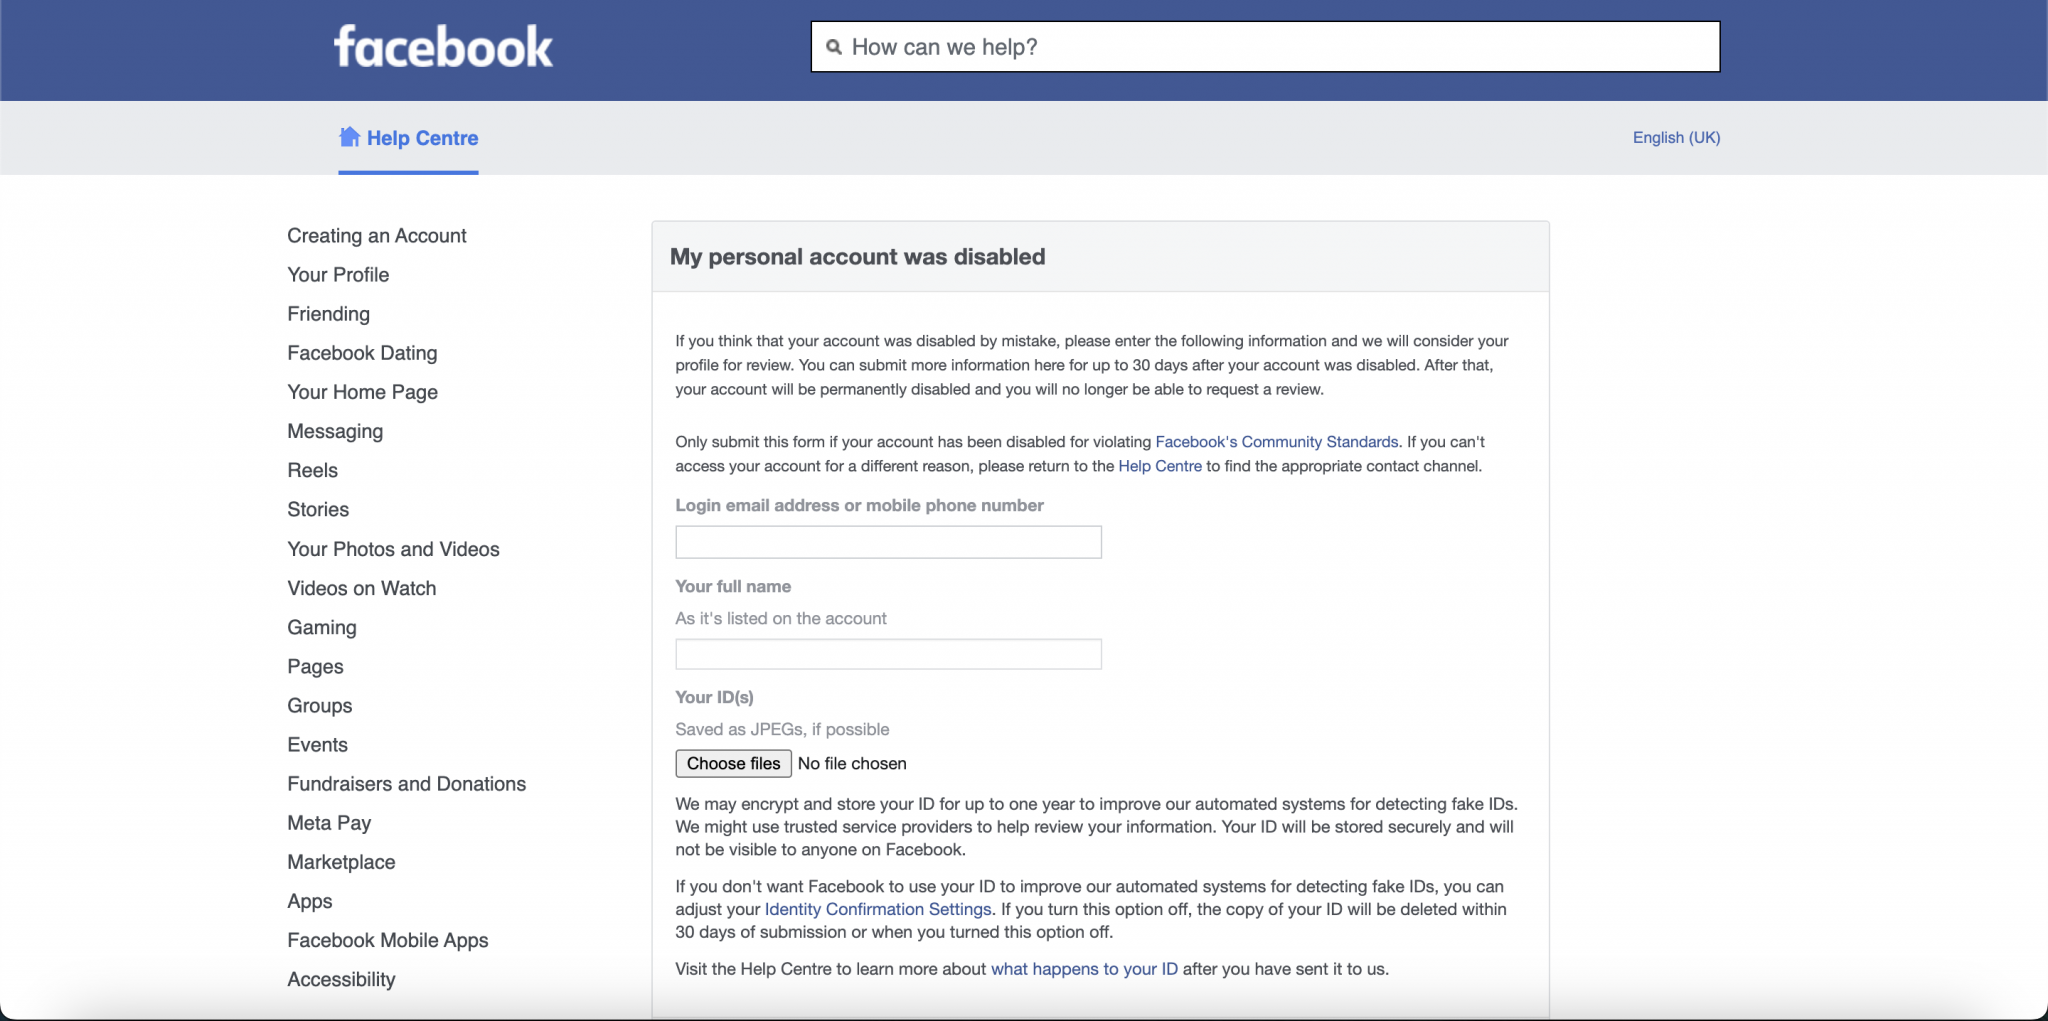2048x1021 pixels.
Task: Click the search magnifier icon
Action: click(836, 47)
